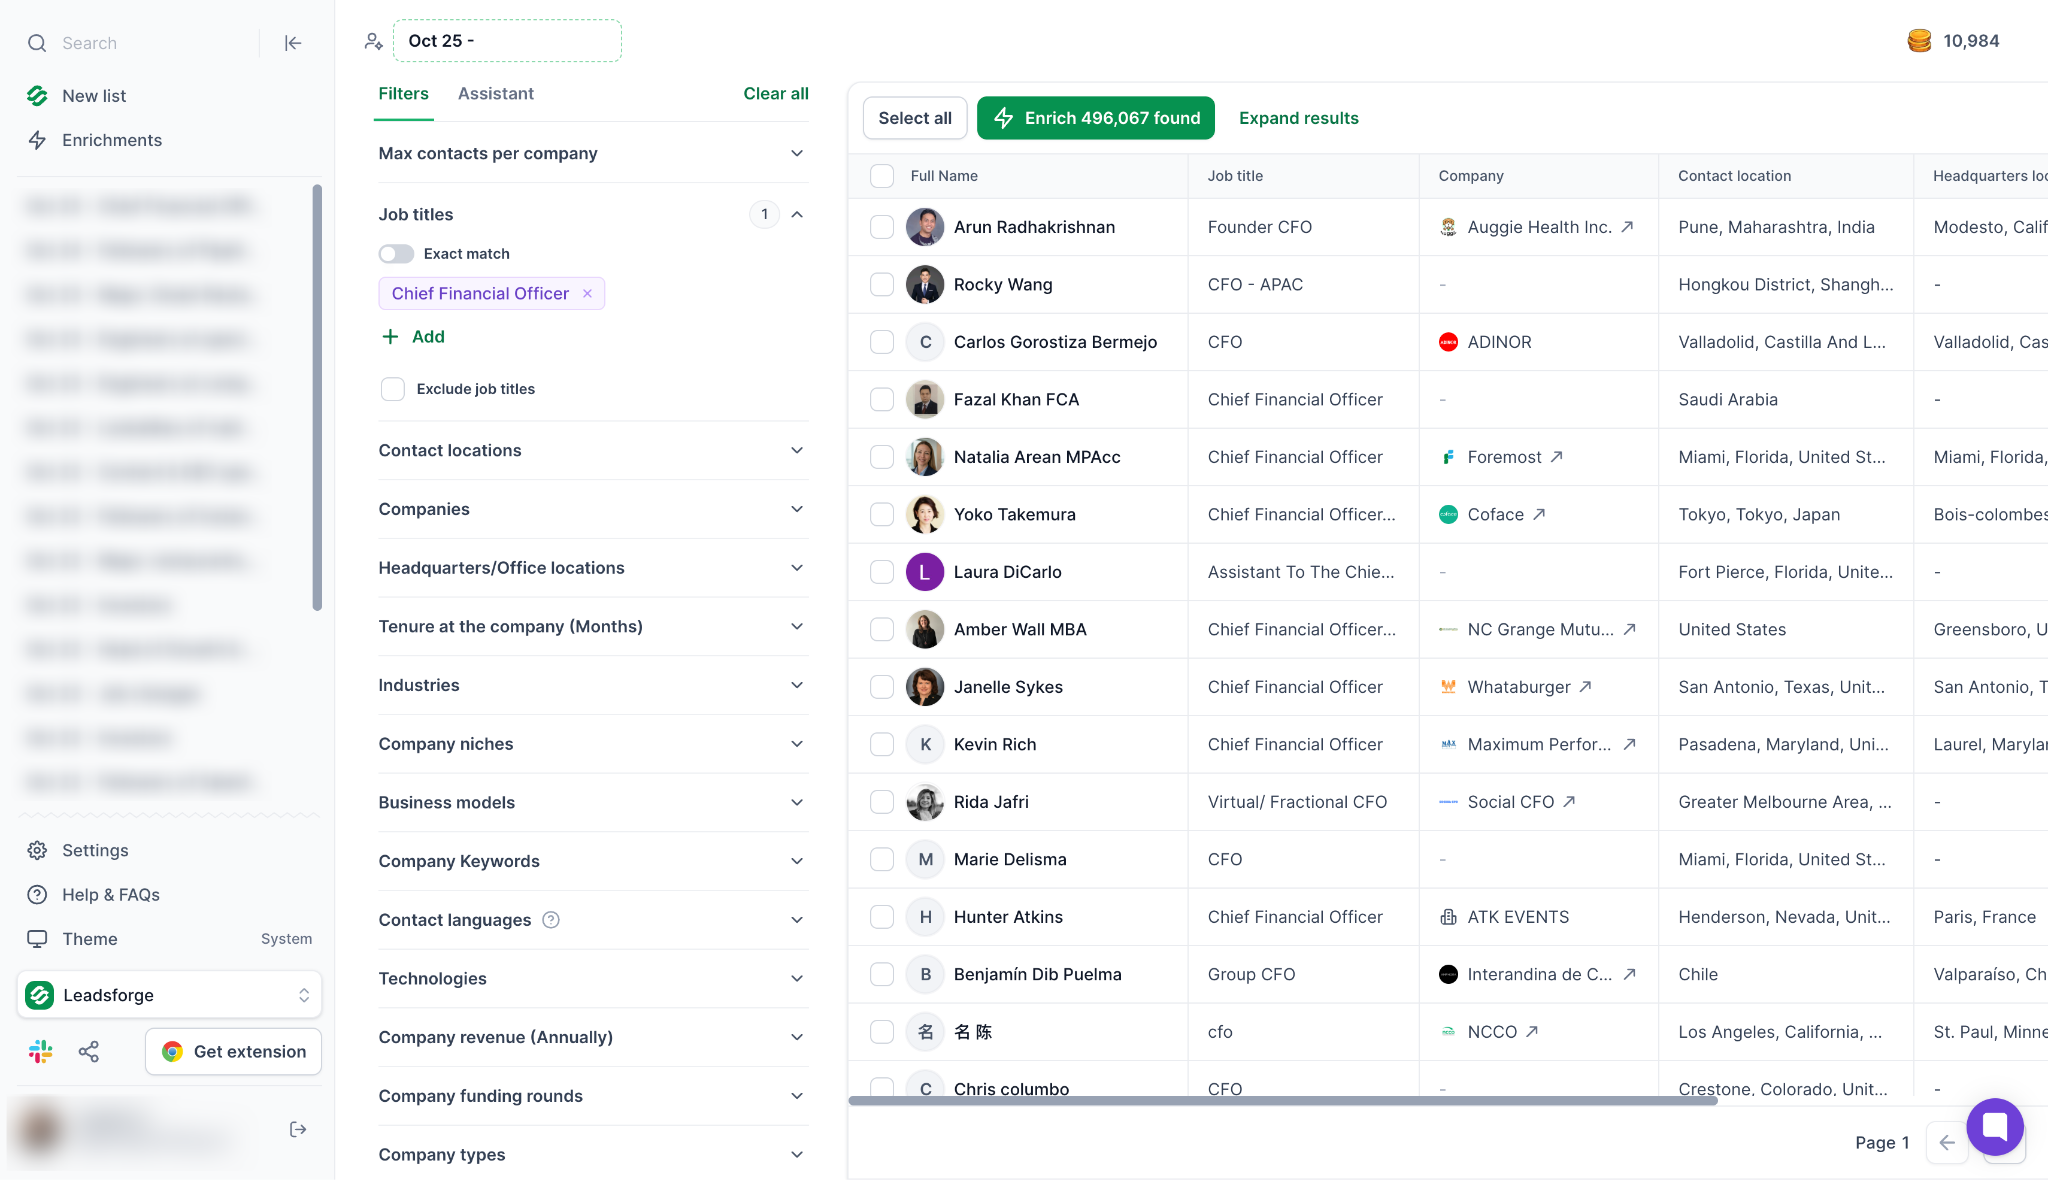Click the credits coin icon
The image size is (2048, 1180).
pos(1919,41)
